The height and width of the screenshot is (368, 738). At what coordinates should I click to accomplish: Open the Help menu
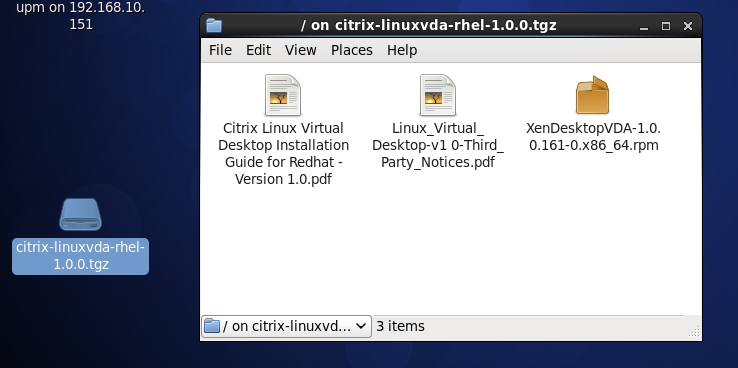click(402, 50)
